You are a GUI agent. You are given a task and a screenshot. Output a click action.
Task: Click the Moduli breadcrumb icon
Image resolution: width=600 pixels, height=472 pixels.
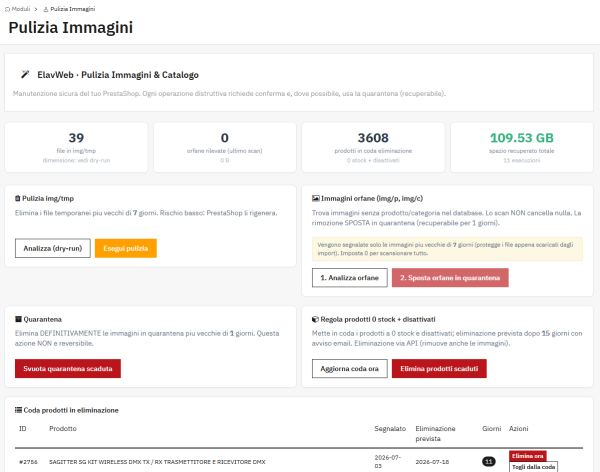click(x=7, y=9)
